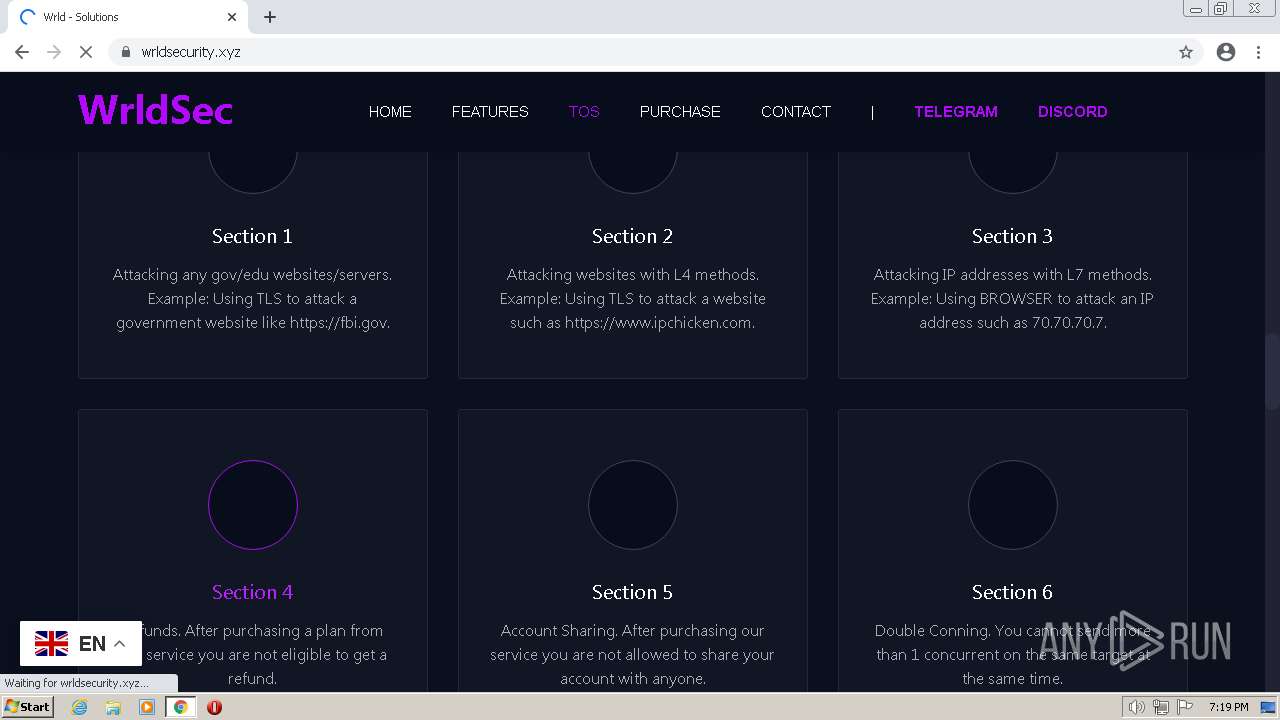Switch to Chrome in the taskbar
This screenshot has height=720, width=1280.
pyautogui.click(x=180, y=707)
